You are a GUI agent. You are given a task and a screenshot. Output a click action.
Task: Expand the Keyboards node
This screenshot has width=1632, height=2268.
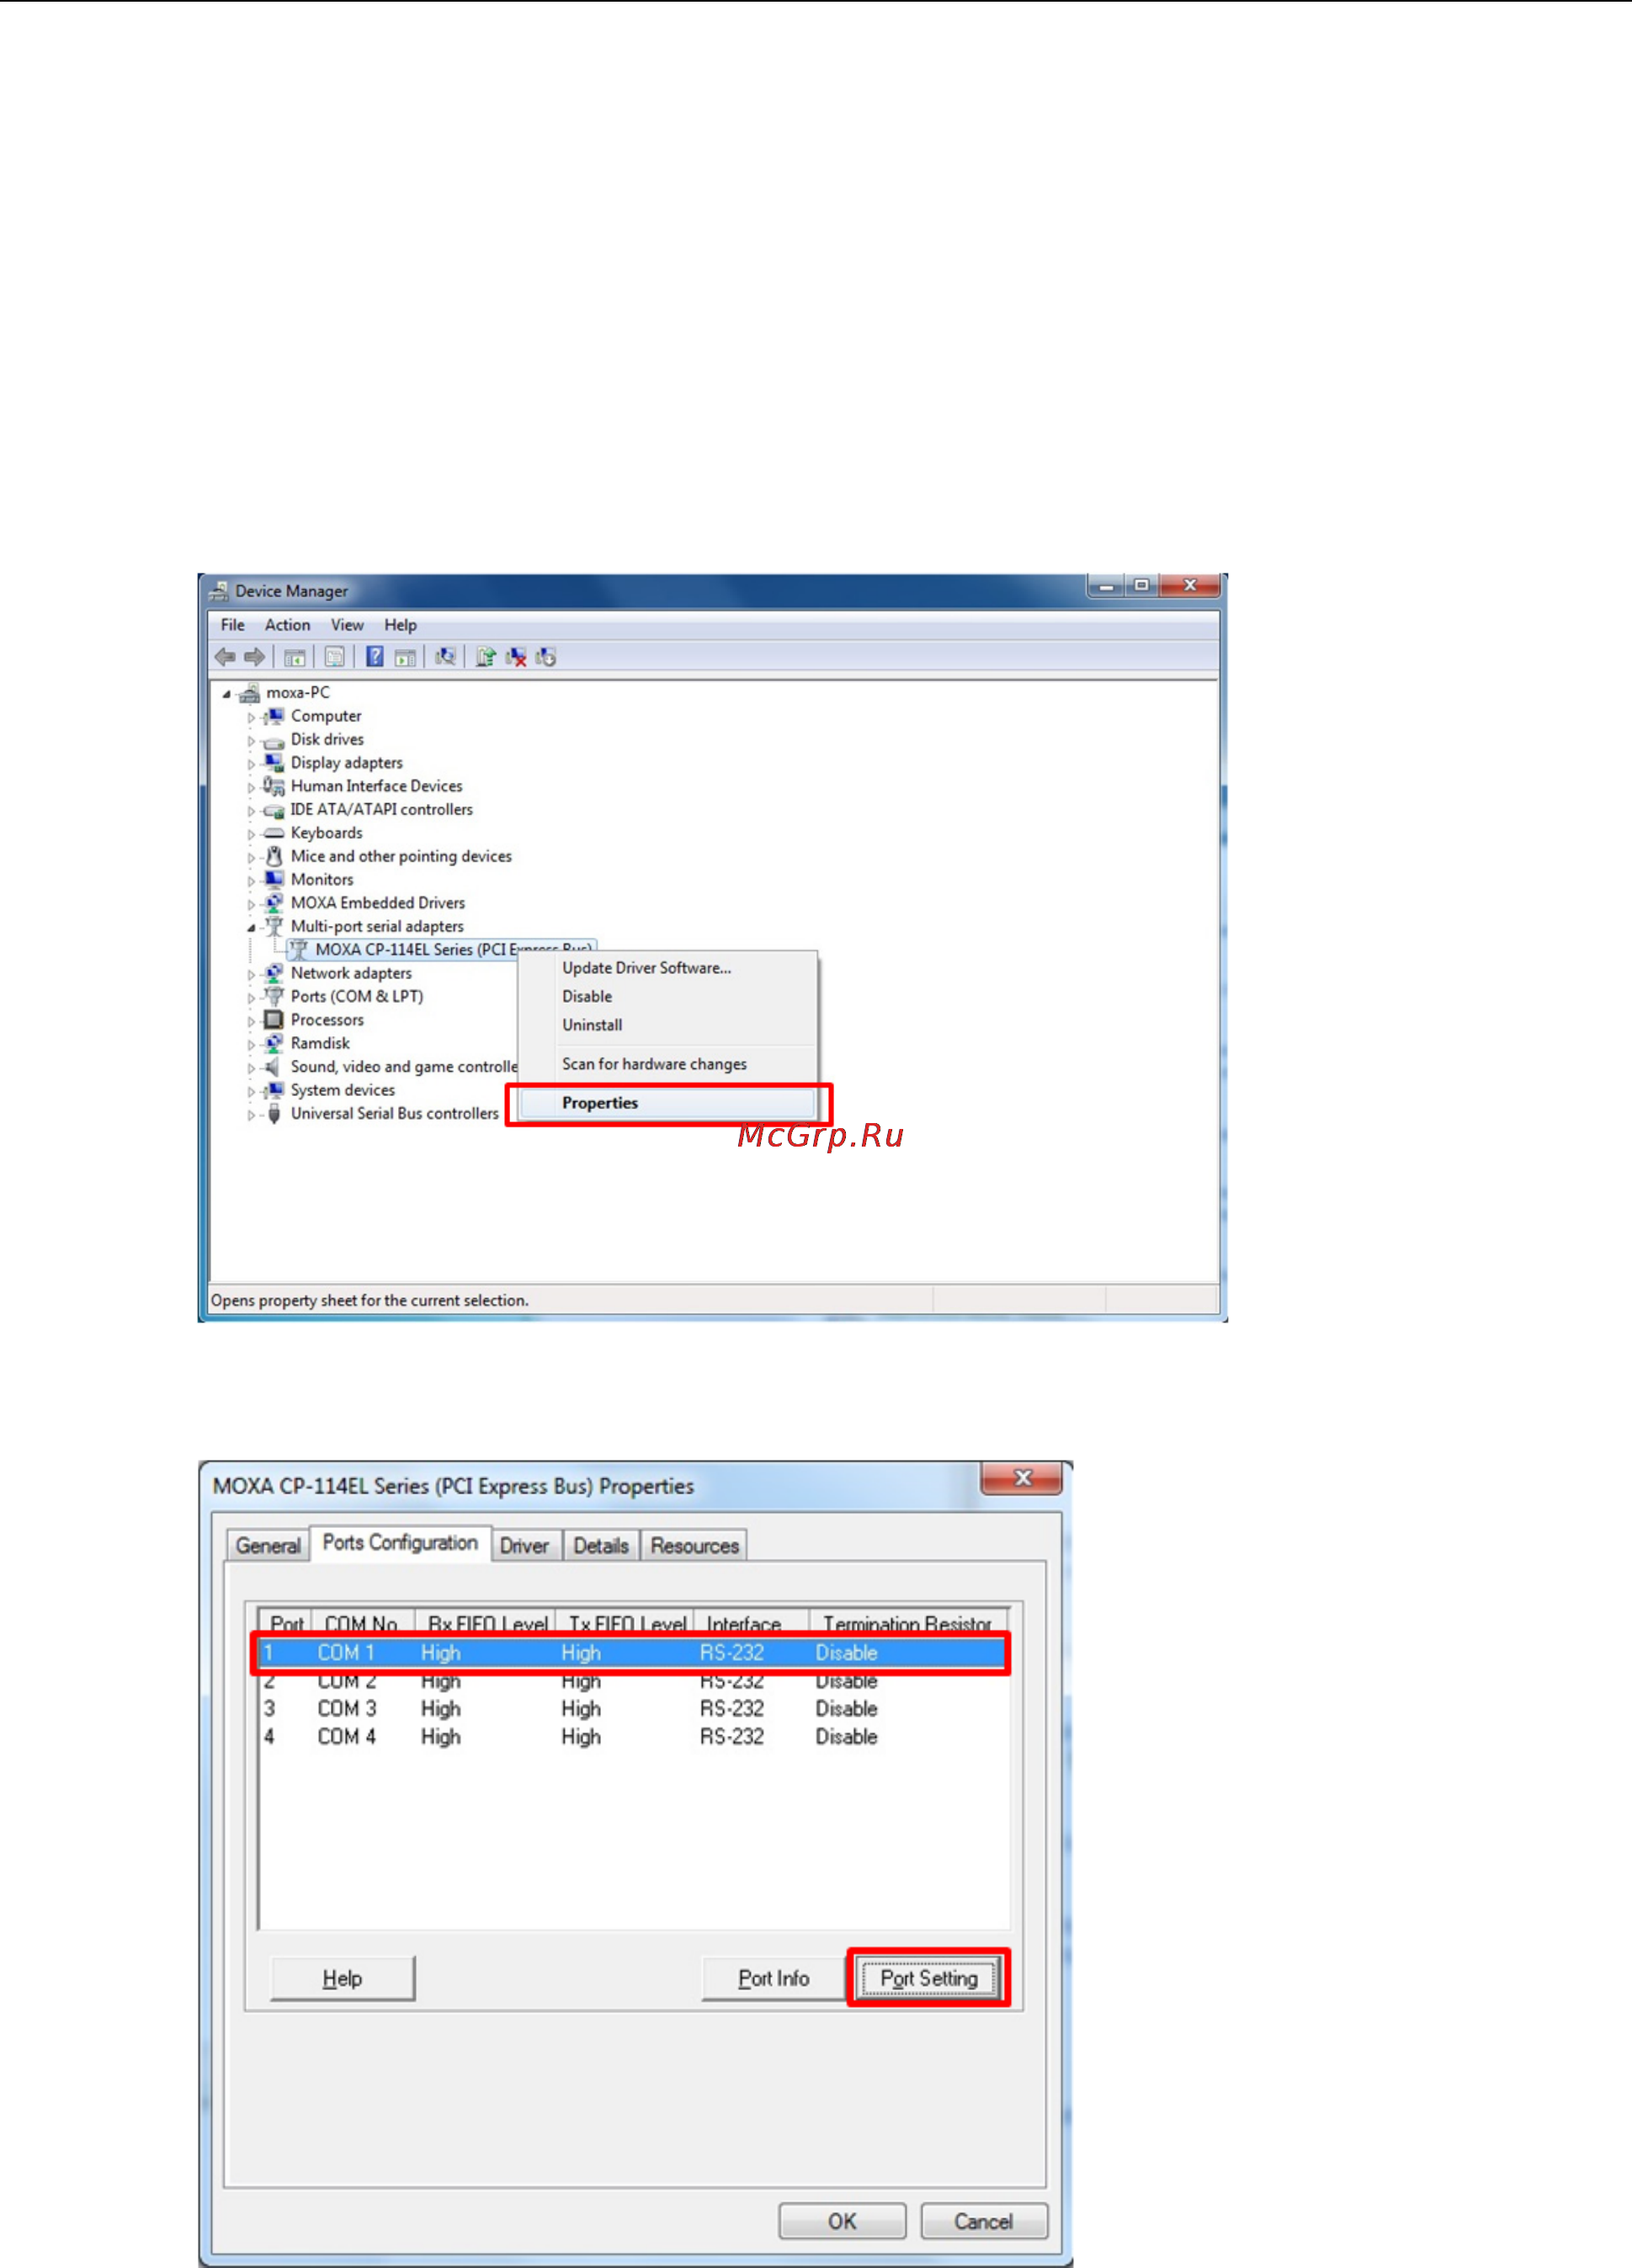251,834
